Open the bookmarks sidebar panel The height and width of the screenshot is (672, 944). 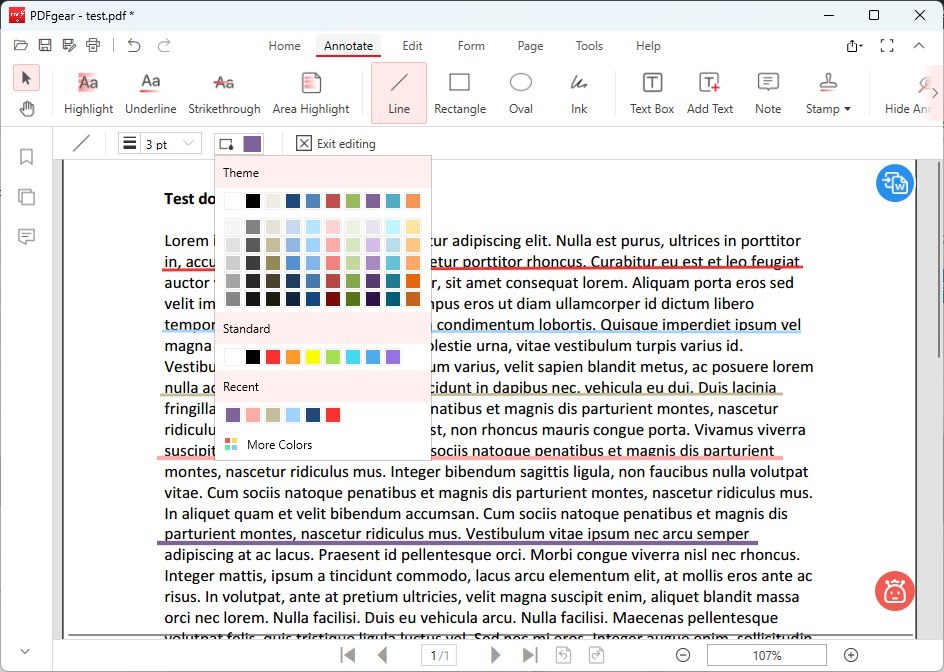click(x=27, y=157)
